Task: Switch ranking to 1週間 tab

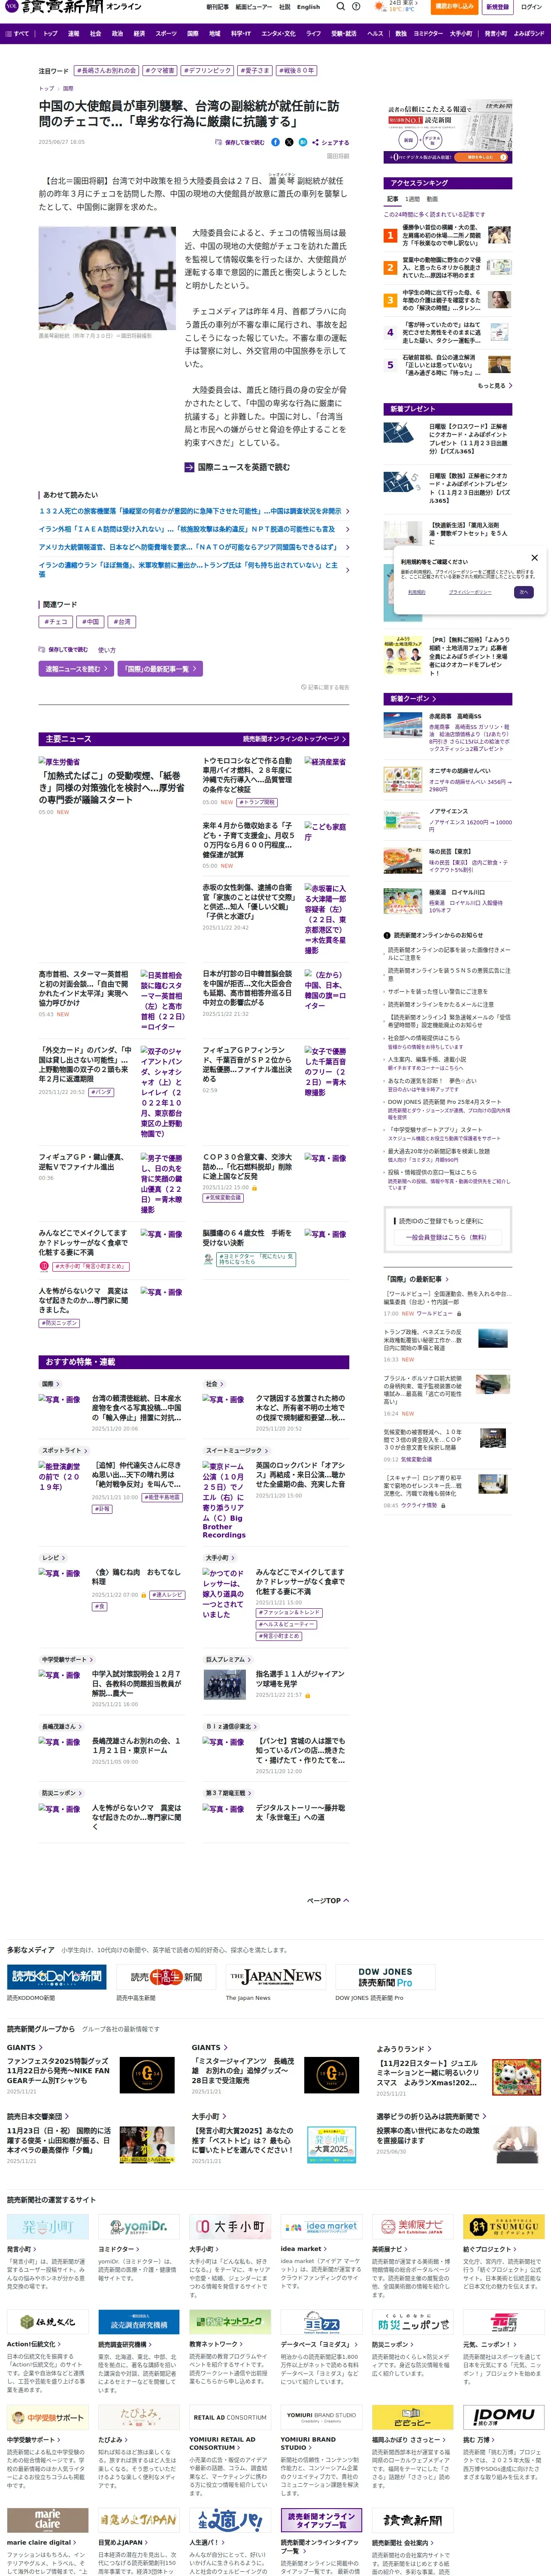Action: click(412, 199)
